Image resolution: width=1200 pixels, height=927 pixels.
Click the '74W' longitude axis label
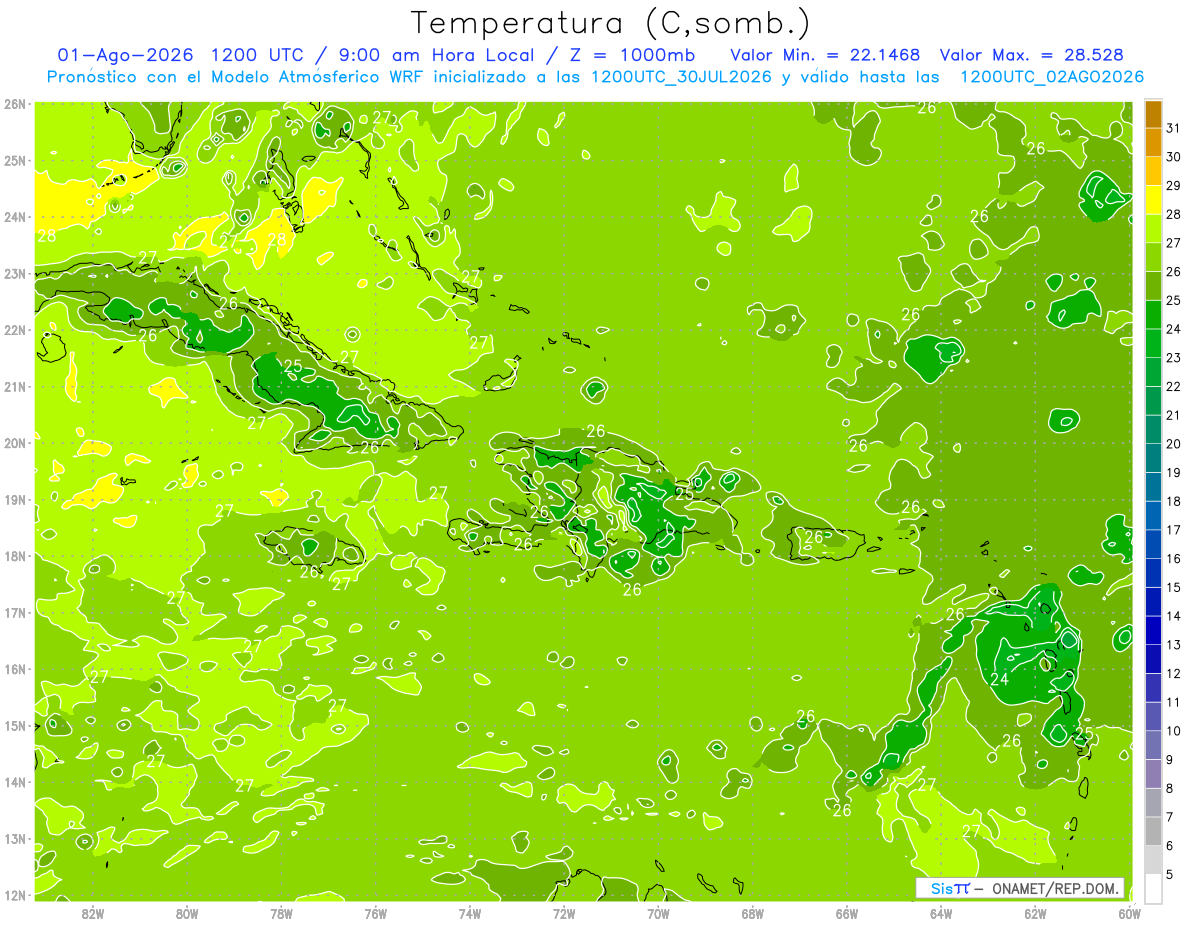[470, 913]
